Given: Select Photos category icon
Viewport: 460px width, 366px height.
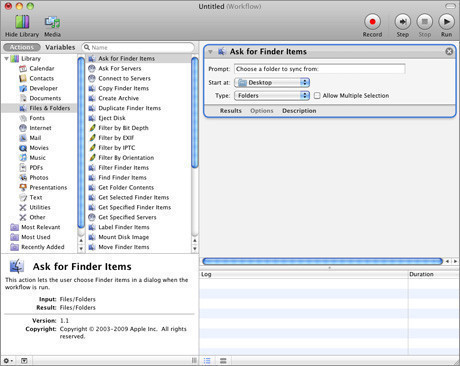Looking at the screenshot, I should coord(23,178).
